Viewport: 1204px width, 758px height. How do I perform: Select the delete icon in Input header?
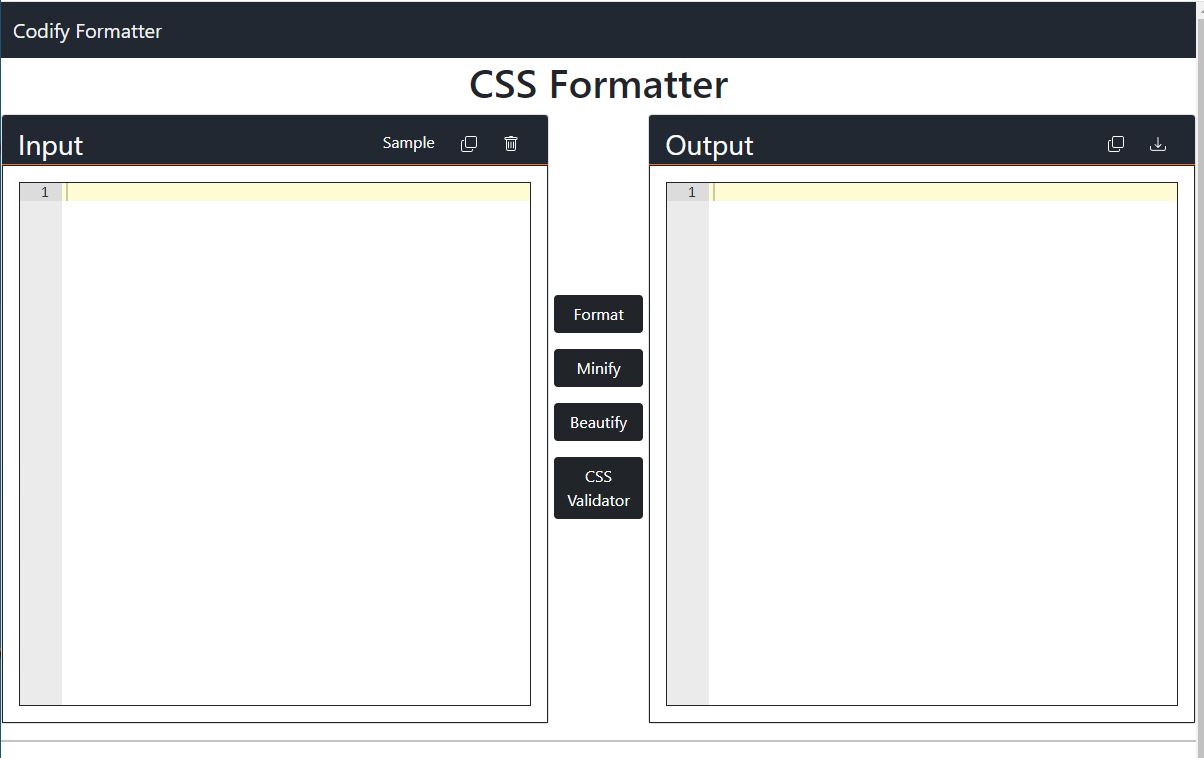pyautogui.click(x=510, y=143)
